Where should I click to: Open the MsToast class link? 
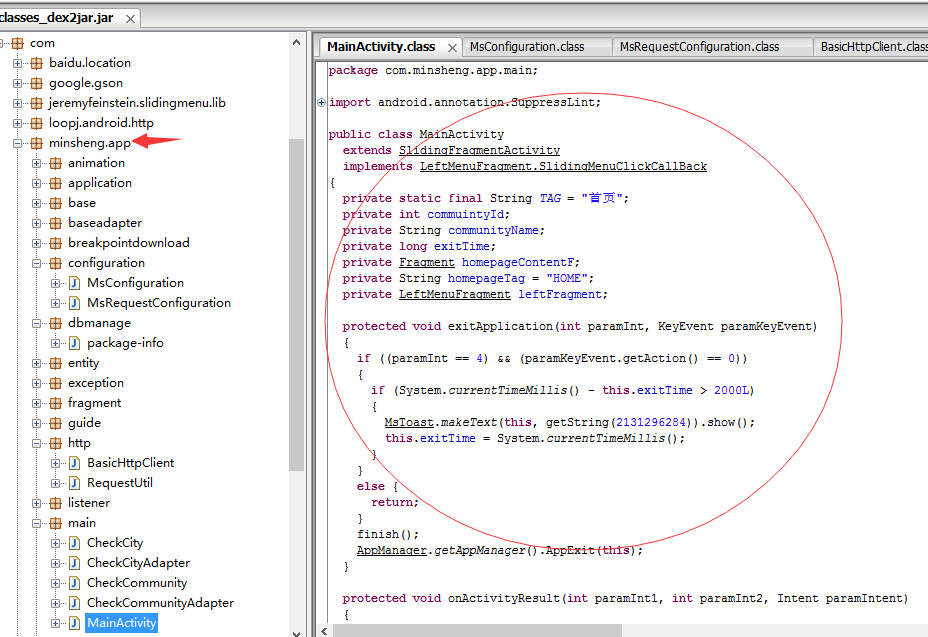[409, 422]
